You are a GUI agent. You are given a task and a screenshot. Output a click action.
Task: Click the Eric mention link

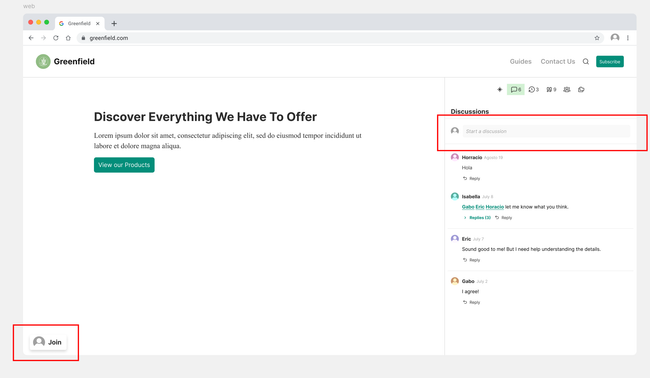click(x=480, y=207)
